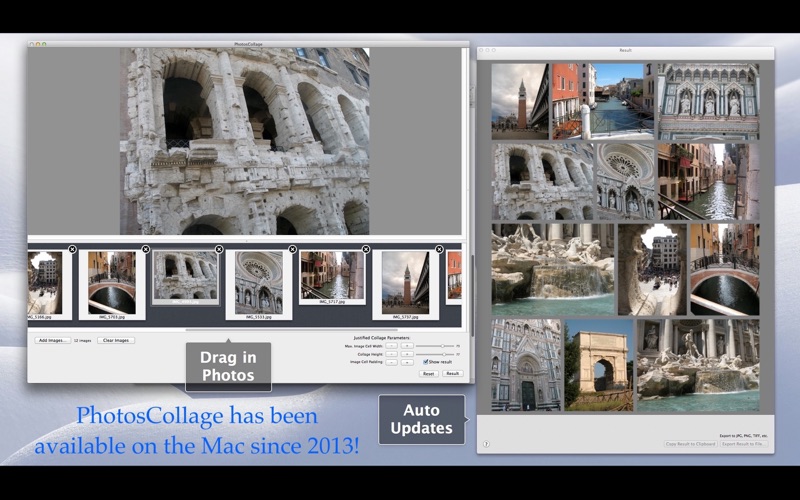The image size is (800, 500).
Task: Click Clear Images button
Action: tap(116, 340)
